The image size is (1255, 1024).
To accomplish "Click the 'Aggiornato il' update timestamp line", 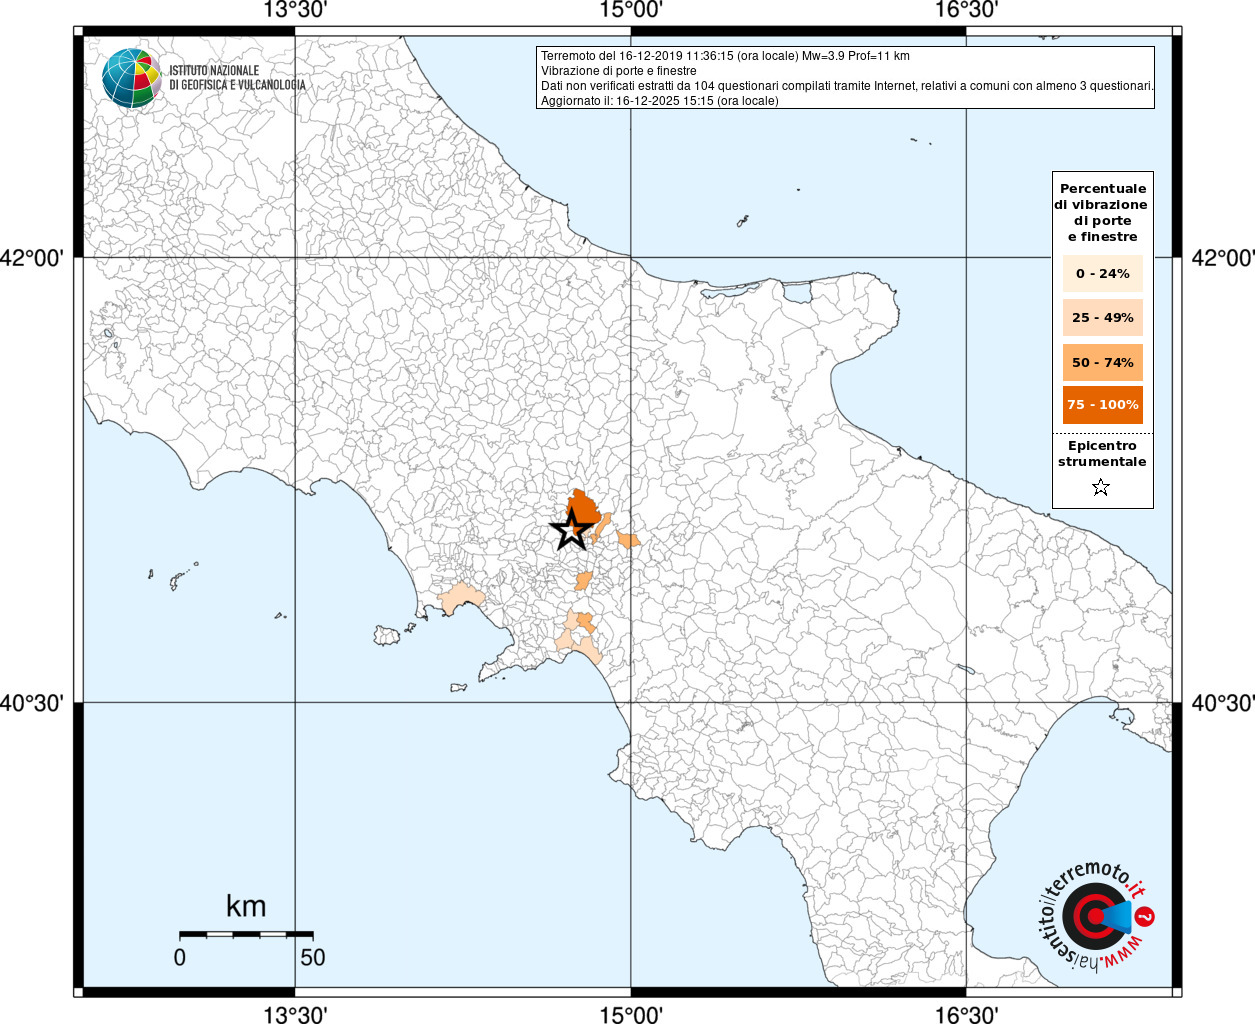I will pyautogui.click(x=659, y=101).
